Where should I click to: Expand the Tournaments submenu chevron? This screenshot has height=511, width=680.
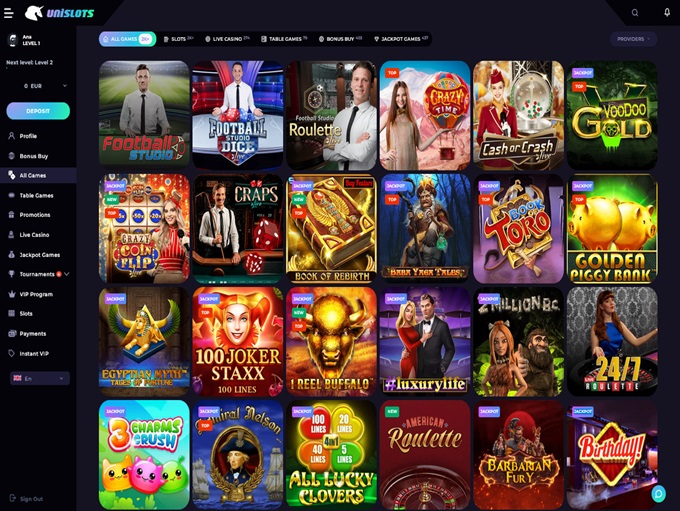[x=67, y=274]
